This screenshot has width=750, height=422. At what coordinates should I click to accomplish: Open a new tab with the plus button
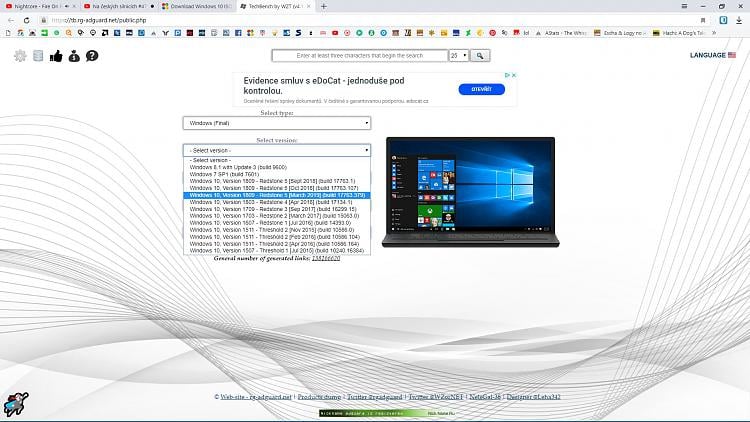[x=324, y=6]
